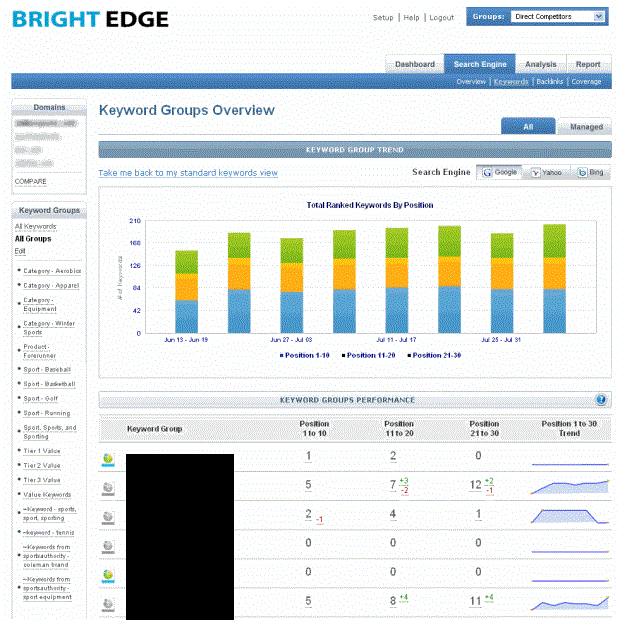Open the ~keyword - tennis group
The height and width of the screenshot is (620, 620).
coord(48,533)
